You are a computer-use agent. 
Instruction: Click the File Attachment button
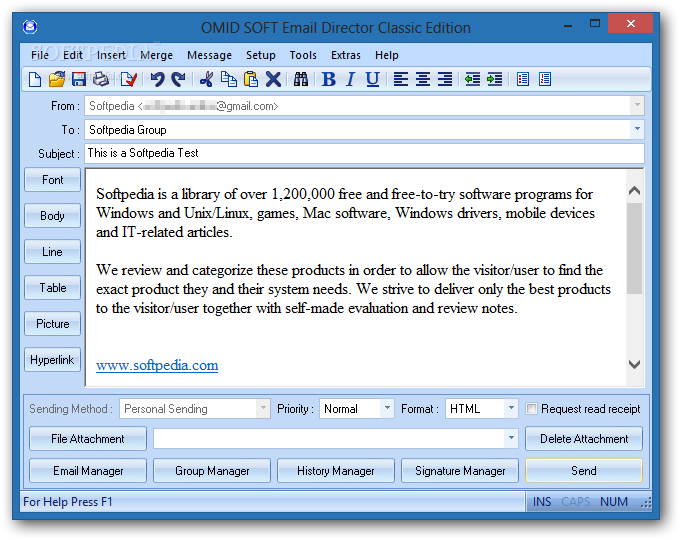[x=88, y=439]
